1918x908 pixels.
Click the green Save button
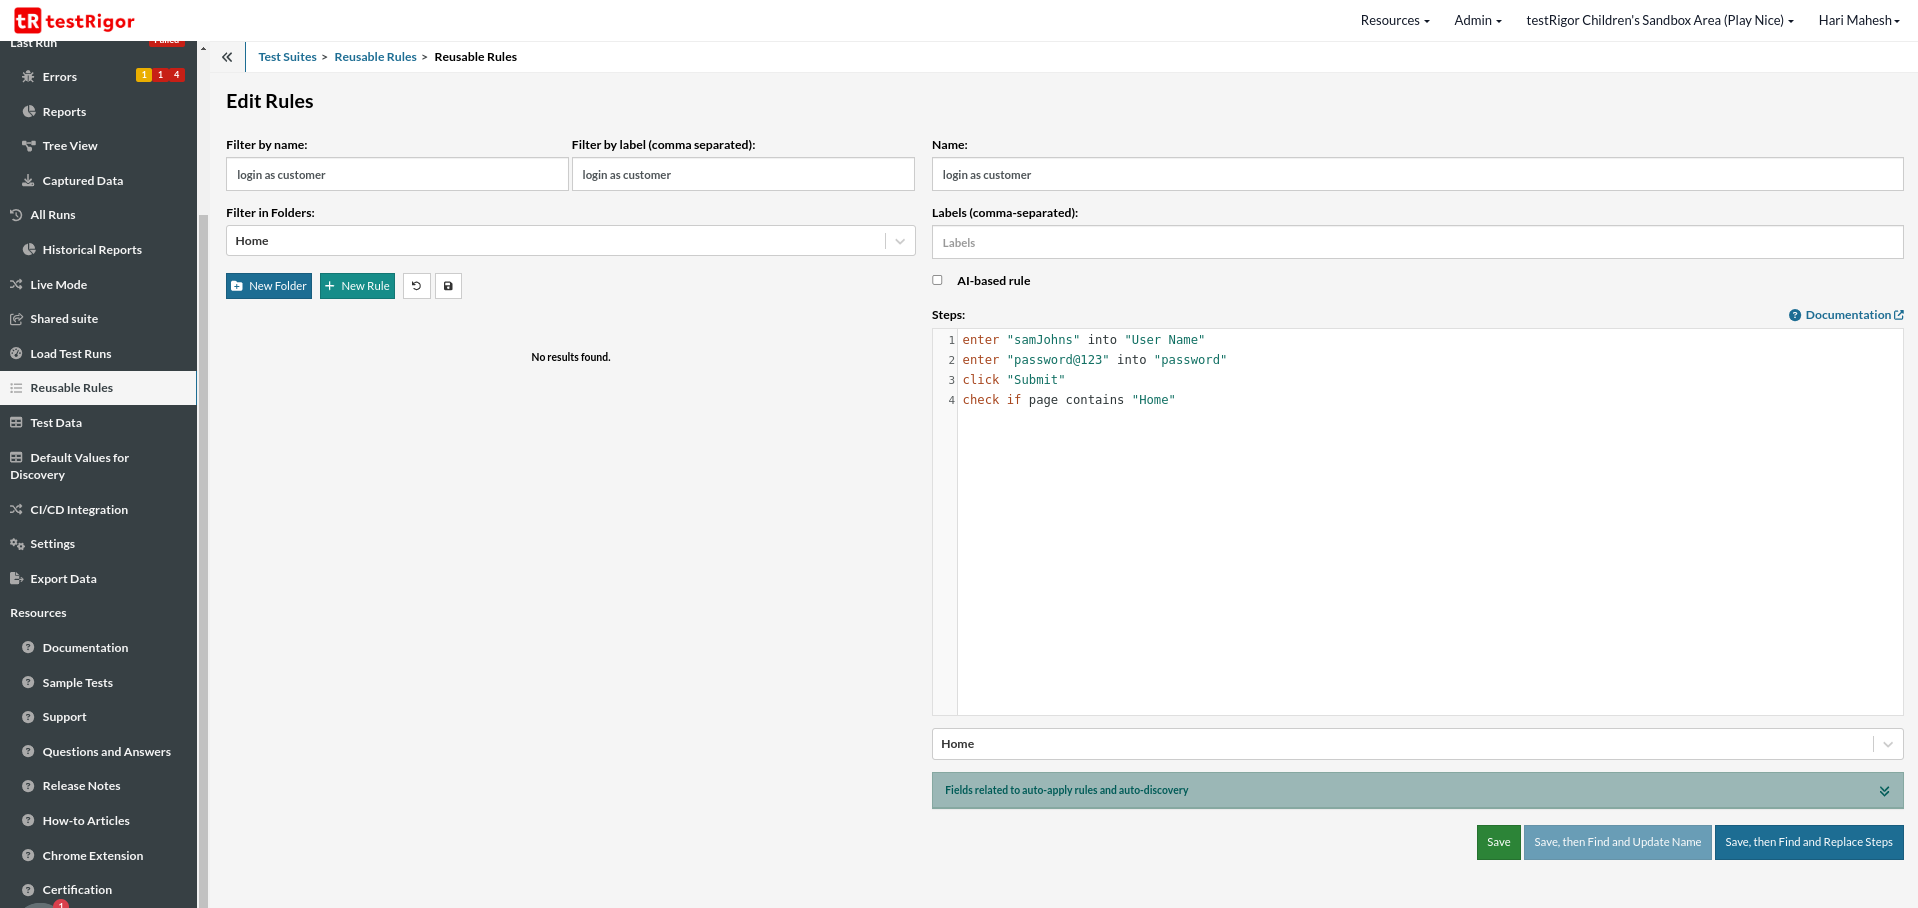(1498, 842)
